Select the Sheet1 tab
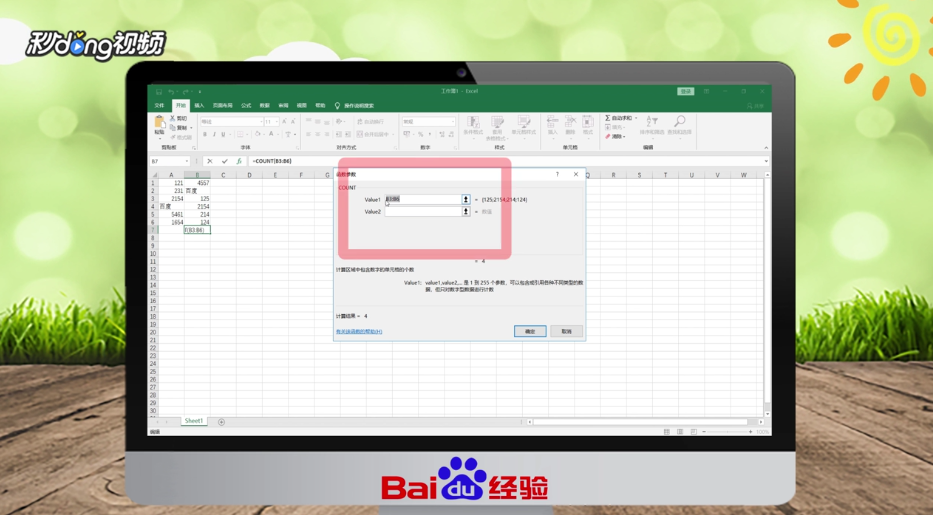933x515 pixels. pos(193,421)
